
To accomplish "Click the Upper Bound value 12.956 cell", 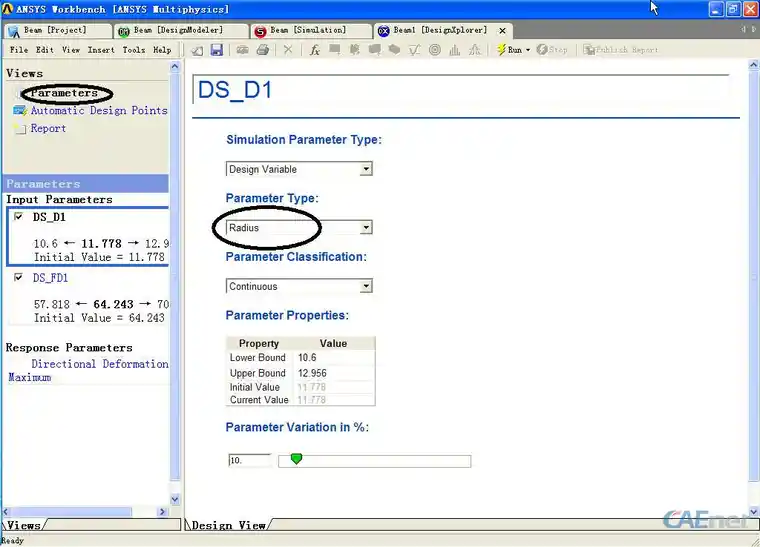I will [x=334, y=373].
